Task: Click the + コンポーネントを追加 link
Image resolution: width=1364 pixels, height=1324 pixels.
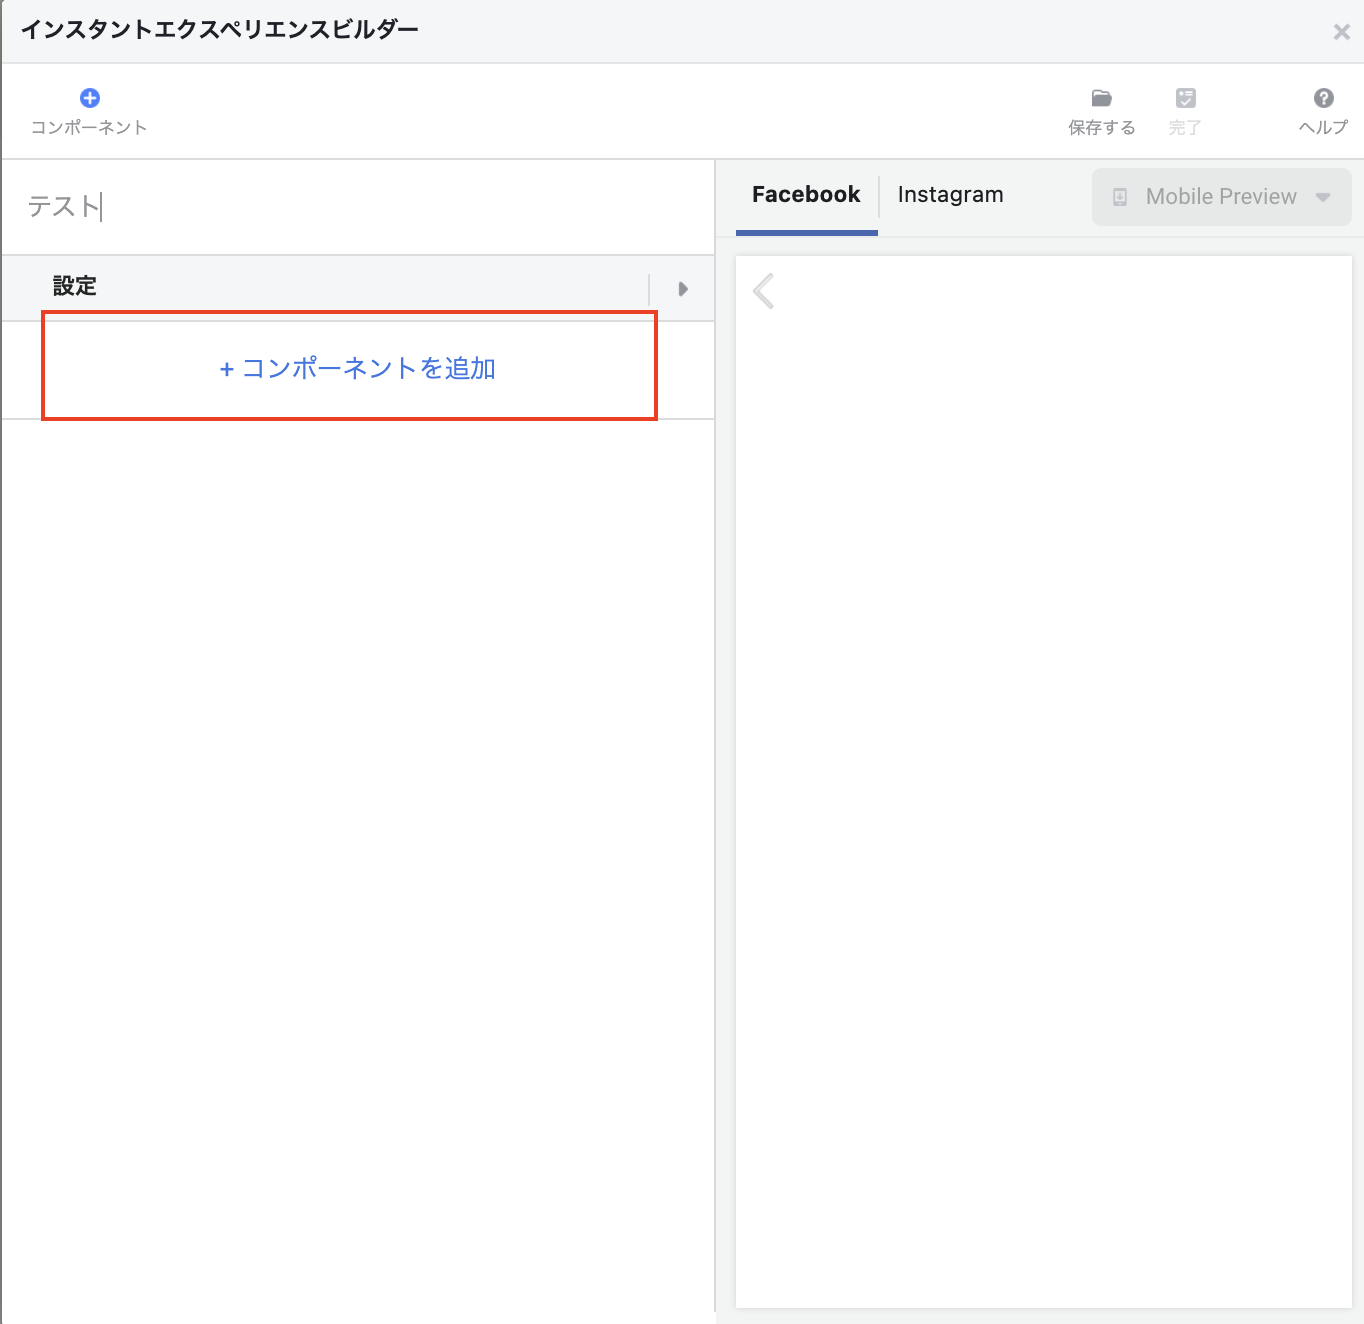Action: point(357,368)
